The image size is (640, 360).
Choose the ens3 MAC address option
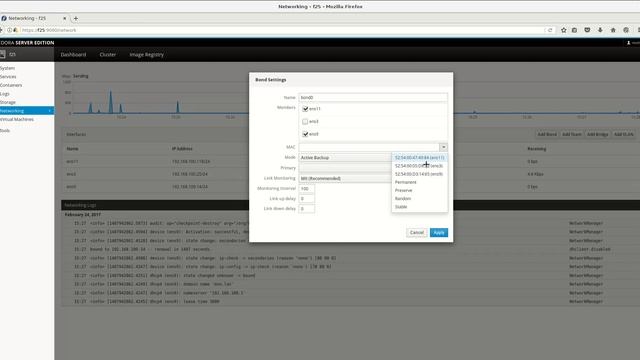420,166
